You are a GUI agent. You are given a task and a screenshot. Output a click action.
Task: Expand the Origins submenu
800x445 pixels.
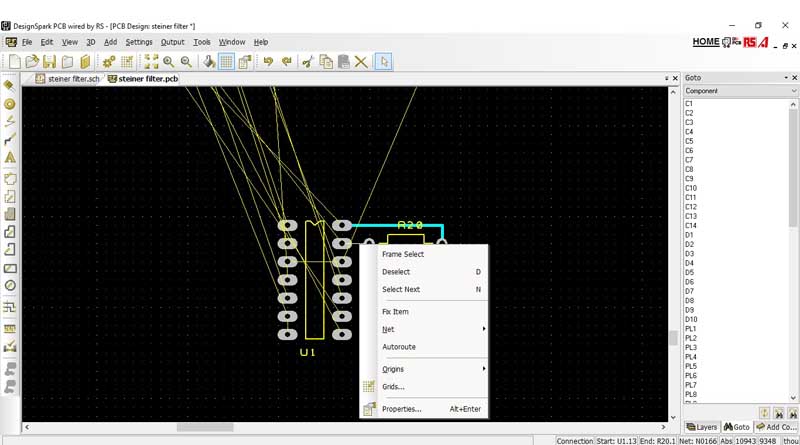(423, 369)
